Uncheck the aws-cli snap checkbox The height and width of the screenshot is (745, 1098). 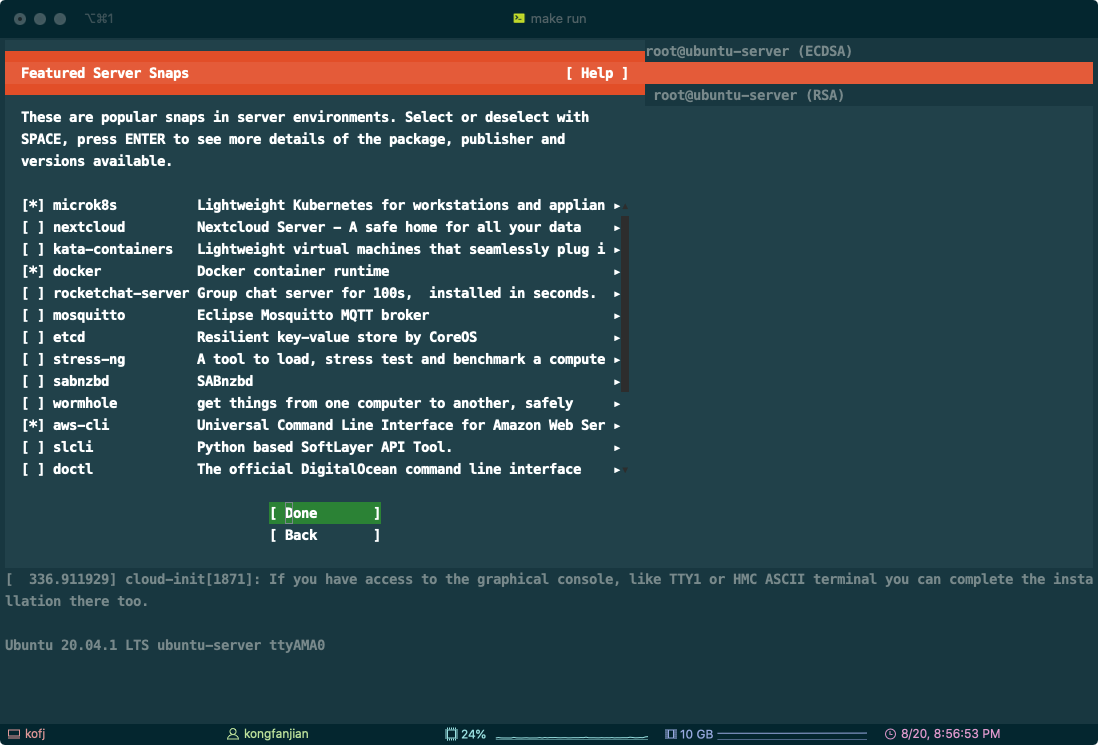pyautogui.click(x=33, y=425)
